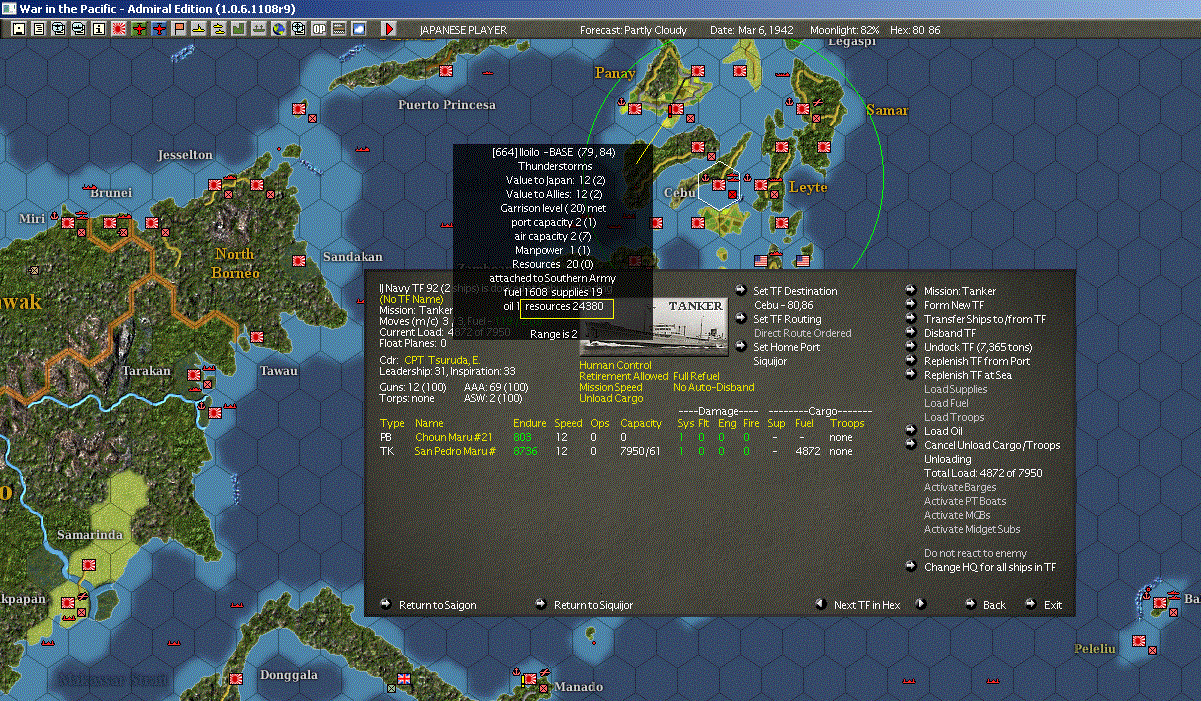Viewport: 1201px width, 701px height.
Task: Click Load Oil
Action: (x=944, y=431)
